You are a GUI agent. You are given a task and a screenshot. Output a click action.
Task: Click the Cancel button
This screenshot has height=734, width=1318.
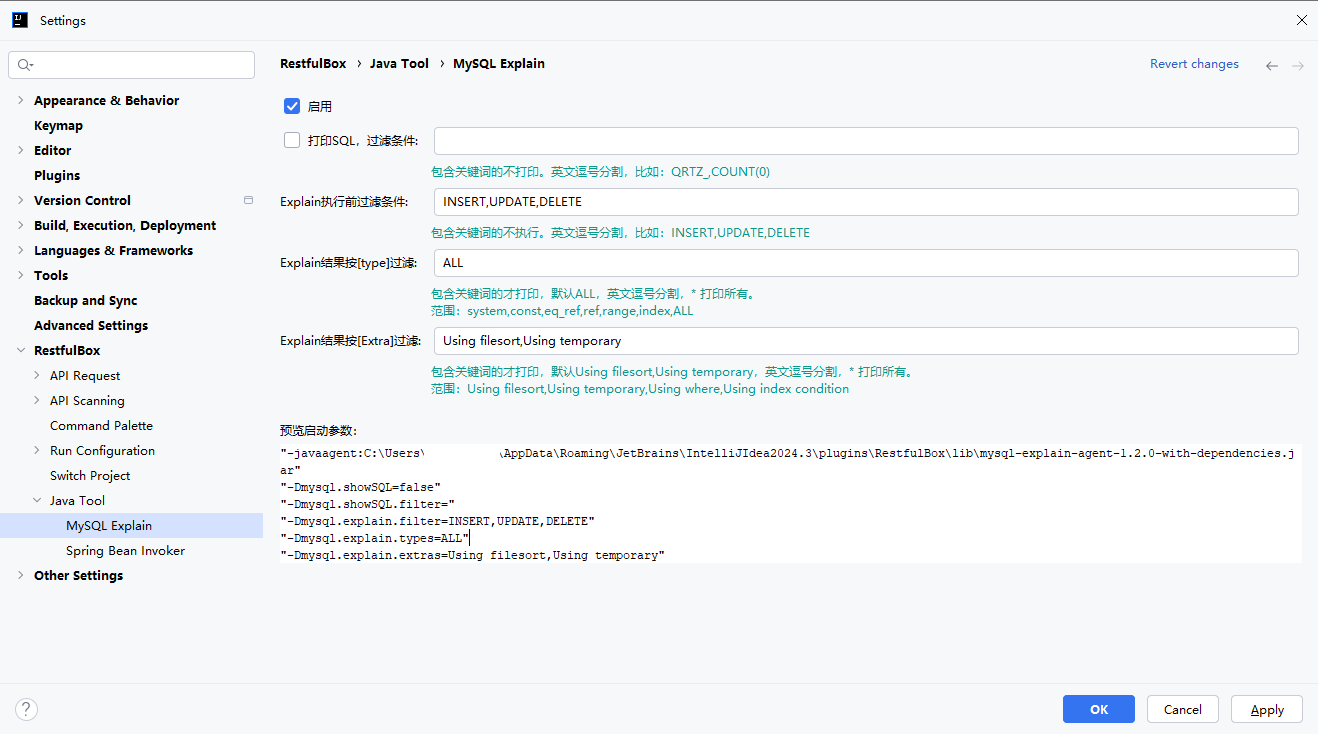tap(1183, 709)
